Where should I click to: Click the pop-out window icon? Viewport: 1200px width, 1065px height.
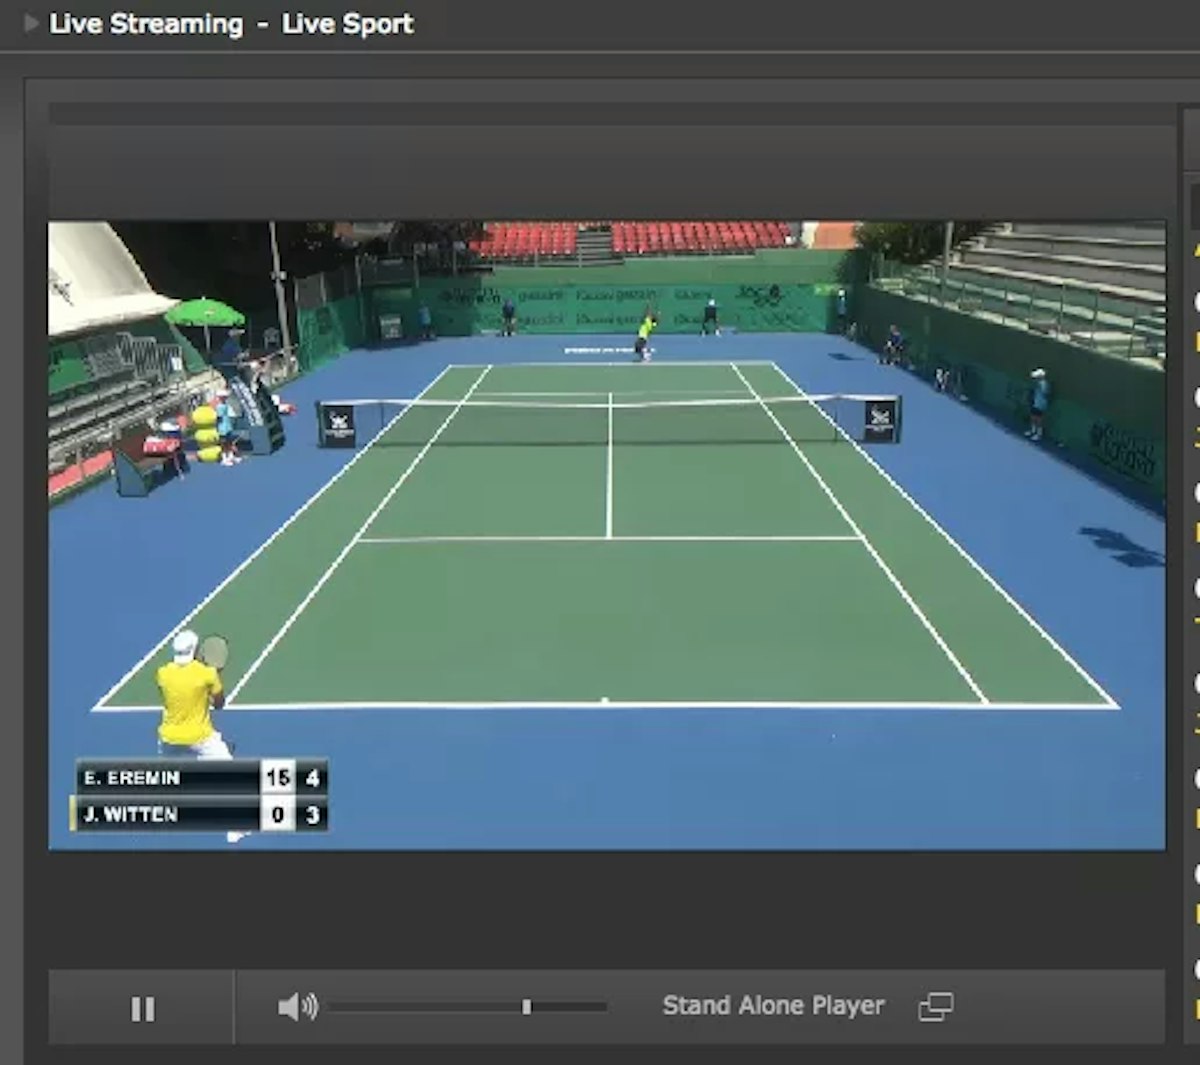935,1007
